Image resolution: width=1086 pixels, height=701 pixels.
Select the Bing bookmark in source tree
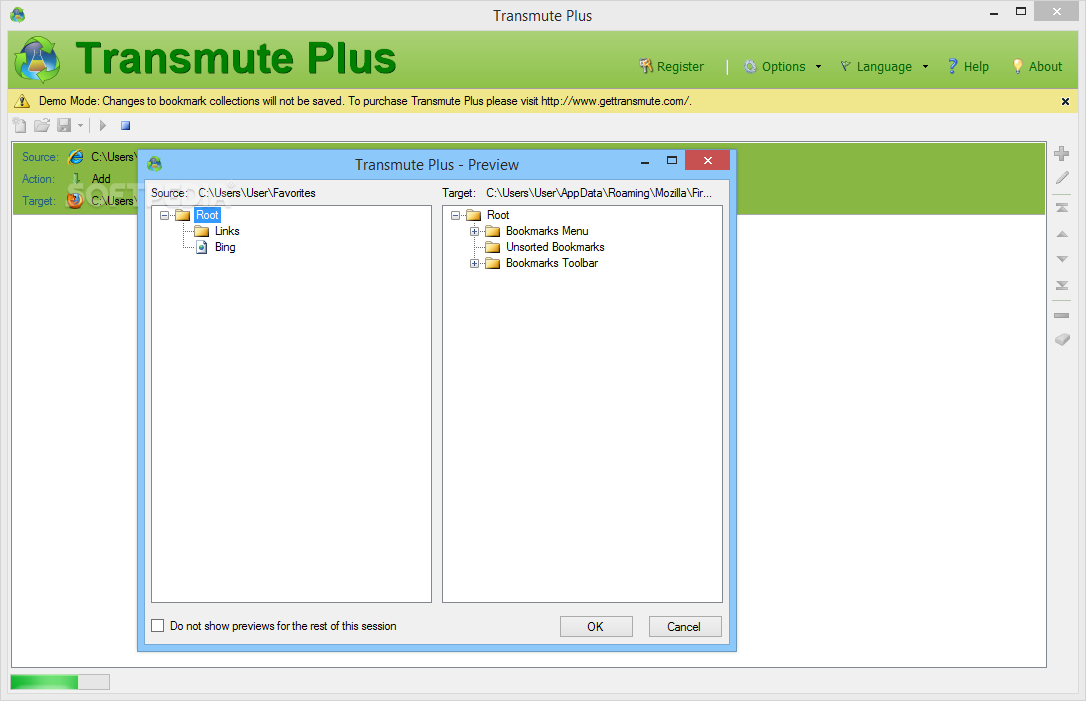[x=225, y=247]
